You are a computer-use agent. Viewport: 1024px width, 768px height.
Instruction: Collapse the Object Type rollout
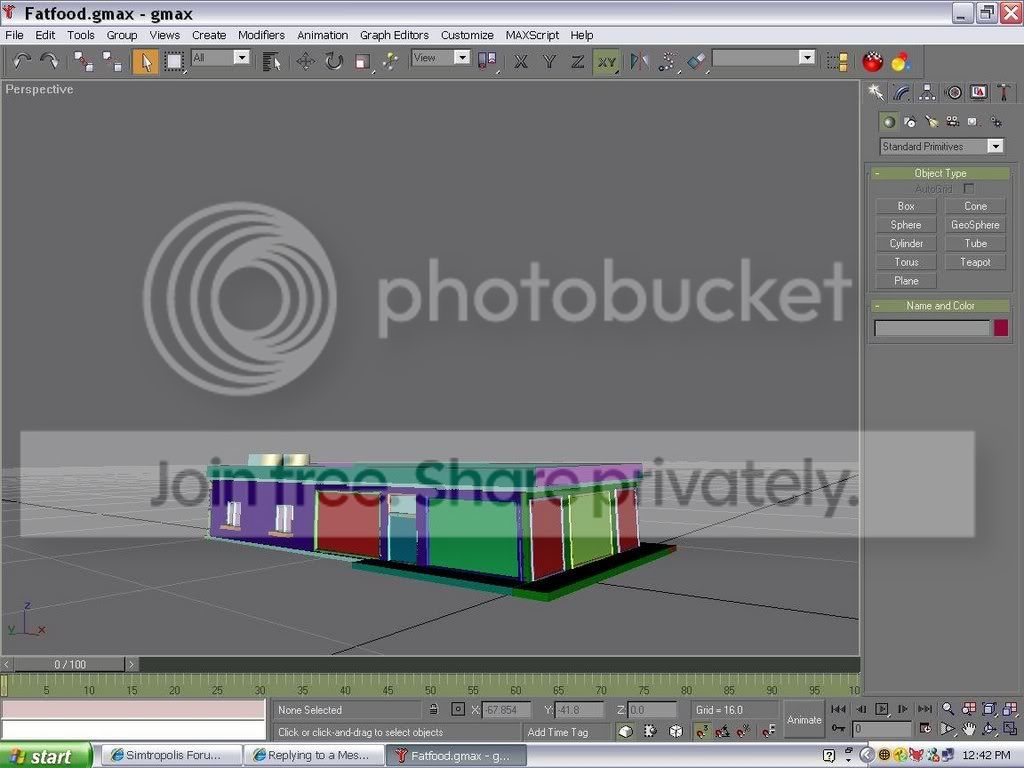point(940,173)
